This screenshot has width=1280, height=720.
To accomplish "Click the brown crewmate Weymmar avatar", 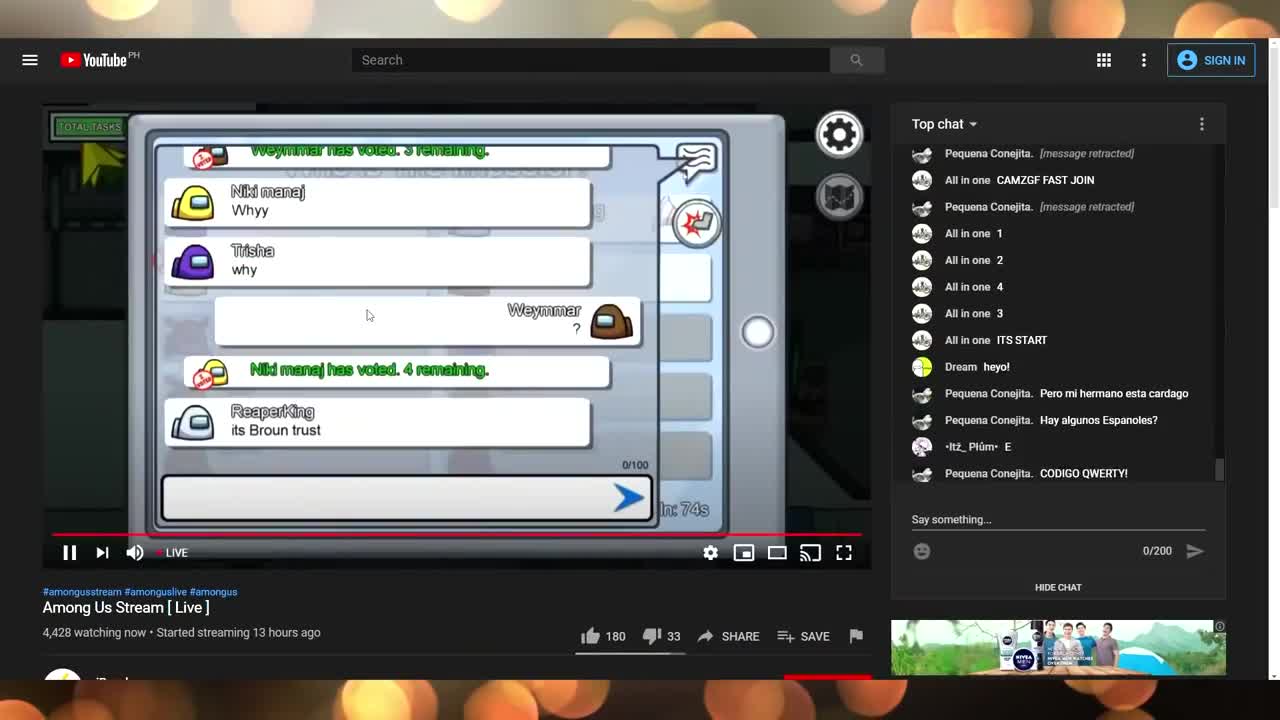I will (x=612, y=320).
